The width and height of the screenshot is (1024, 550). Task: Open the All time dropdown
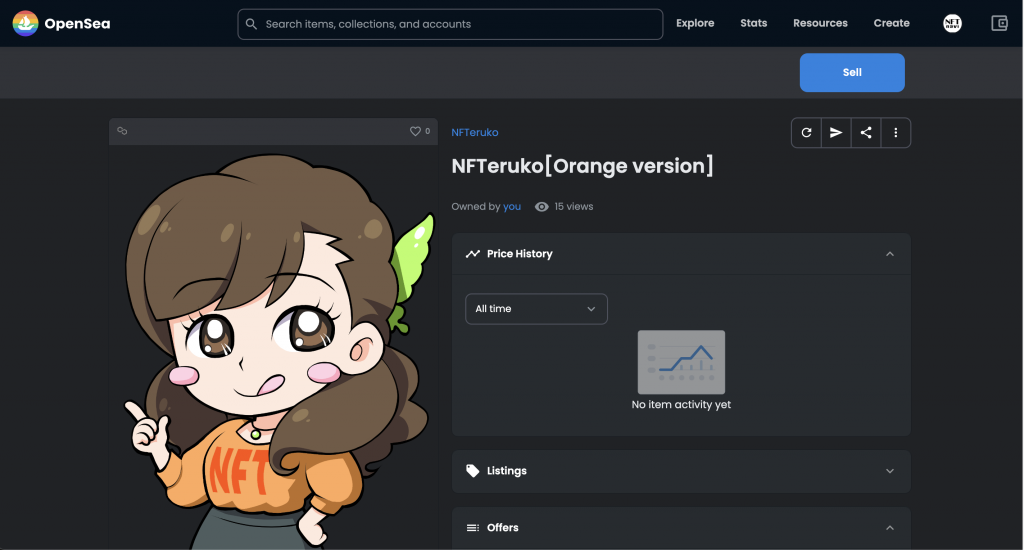click(536, 309)
